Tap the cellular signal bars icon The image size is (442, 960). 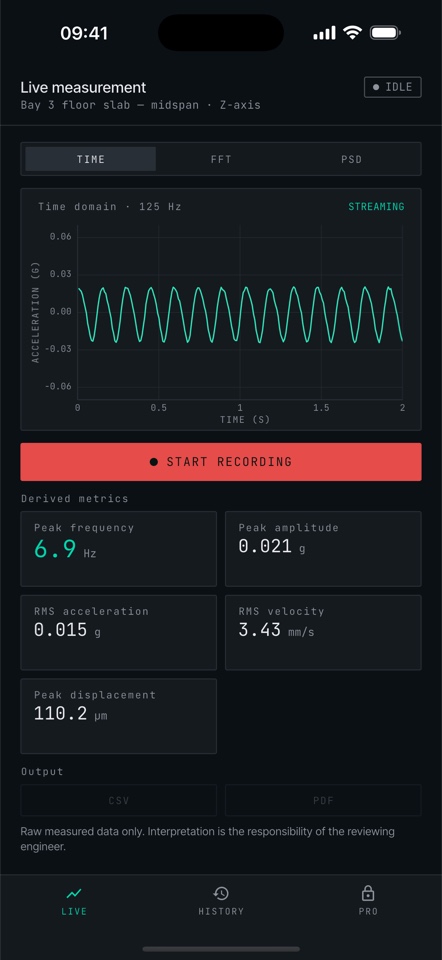[324, 33]
